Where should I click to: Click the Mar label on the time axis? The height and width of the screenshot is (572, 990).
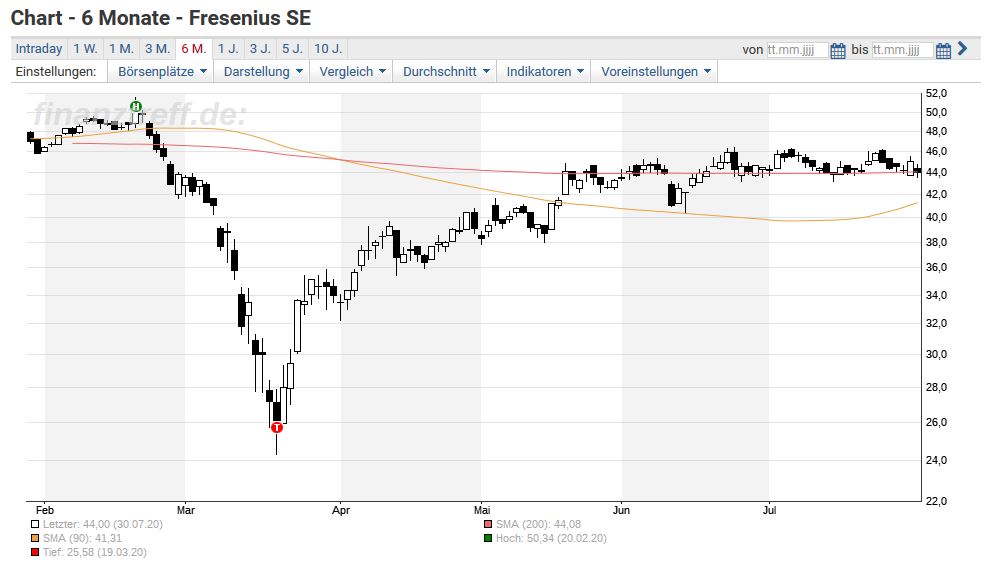click(x=186, y=510)
